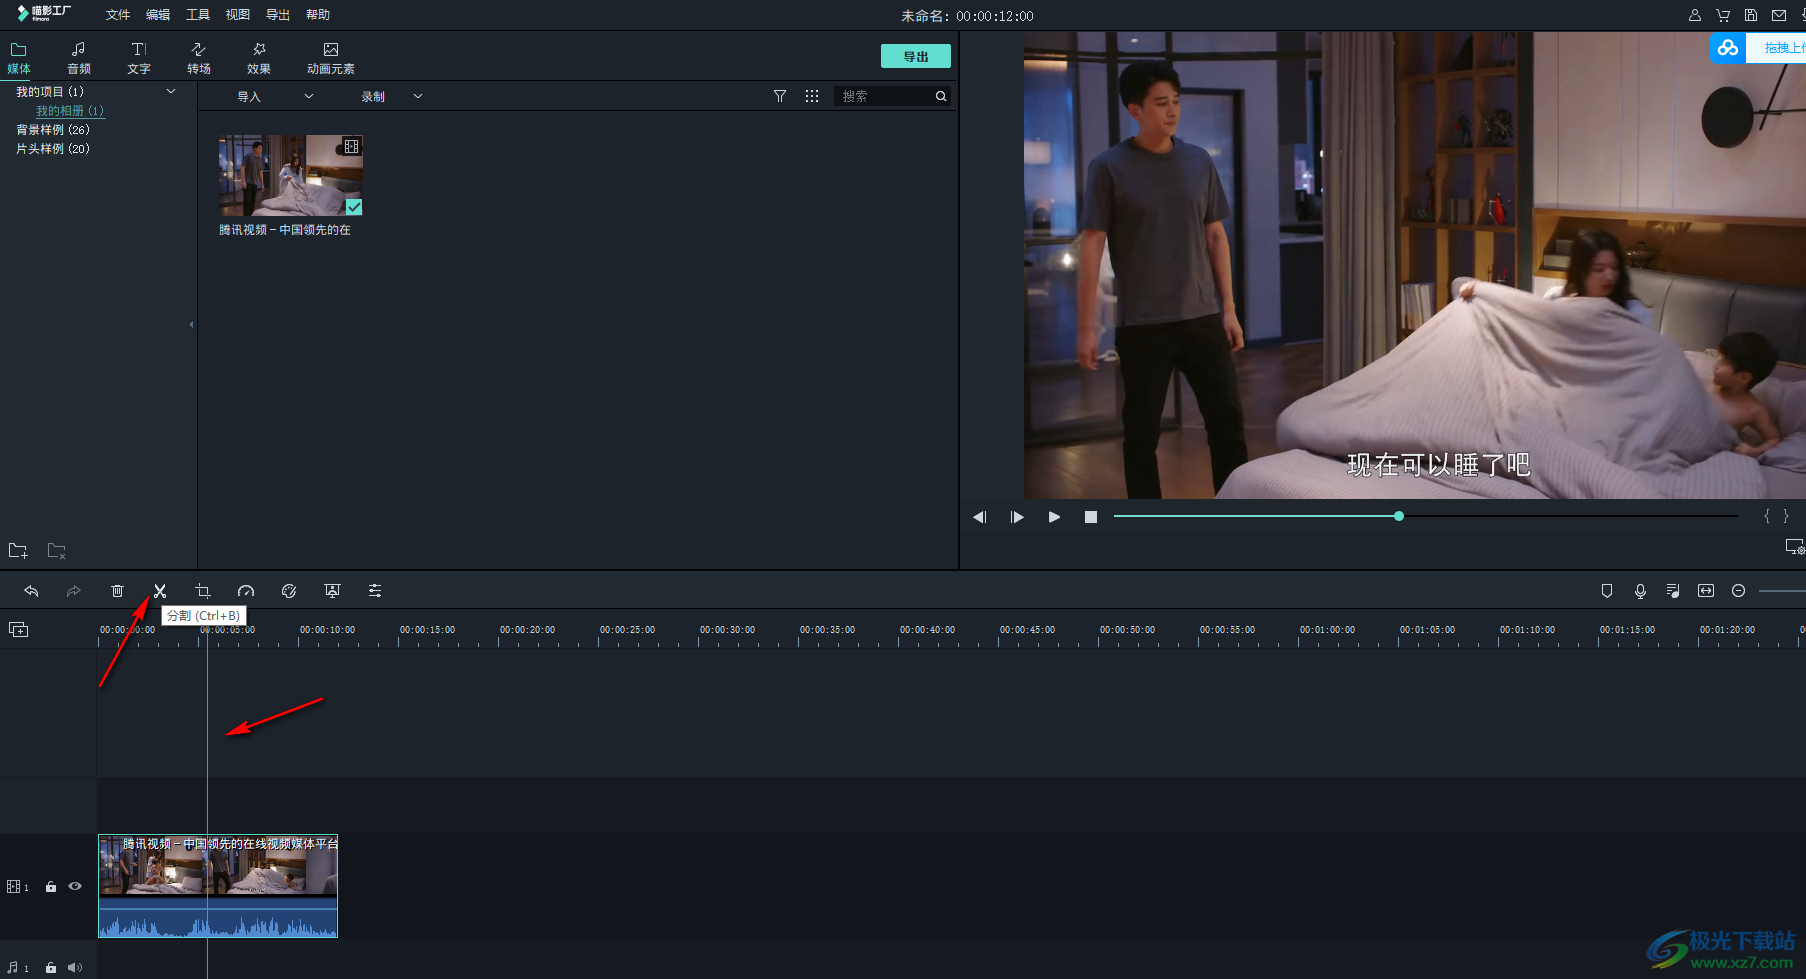Open the 工具 menu

198,15
